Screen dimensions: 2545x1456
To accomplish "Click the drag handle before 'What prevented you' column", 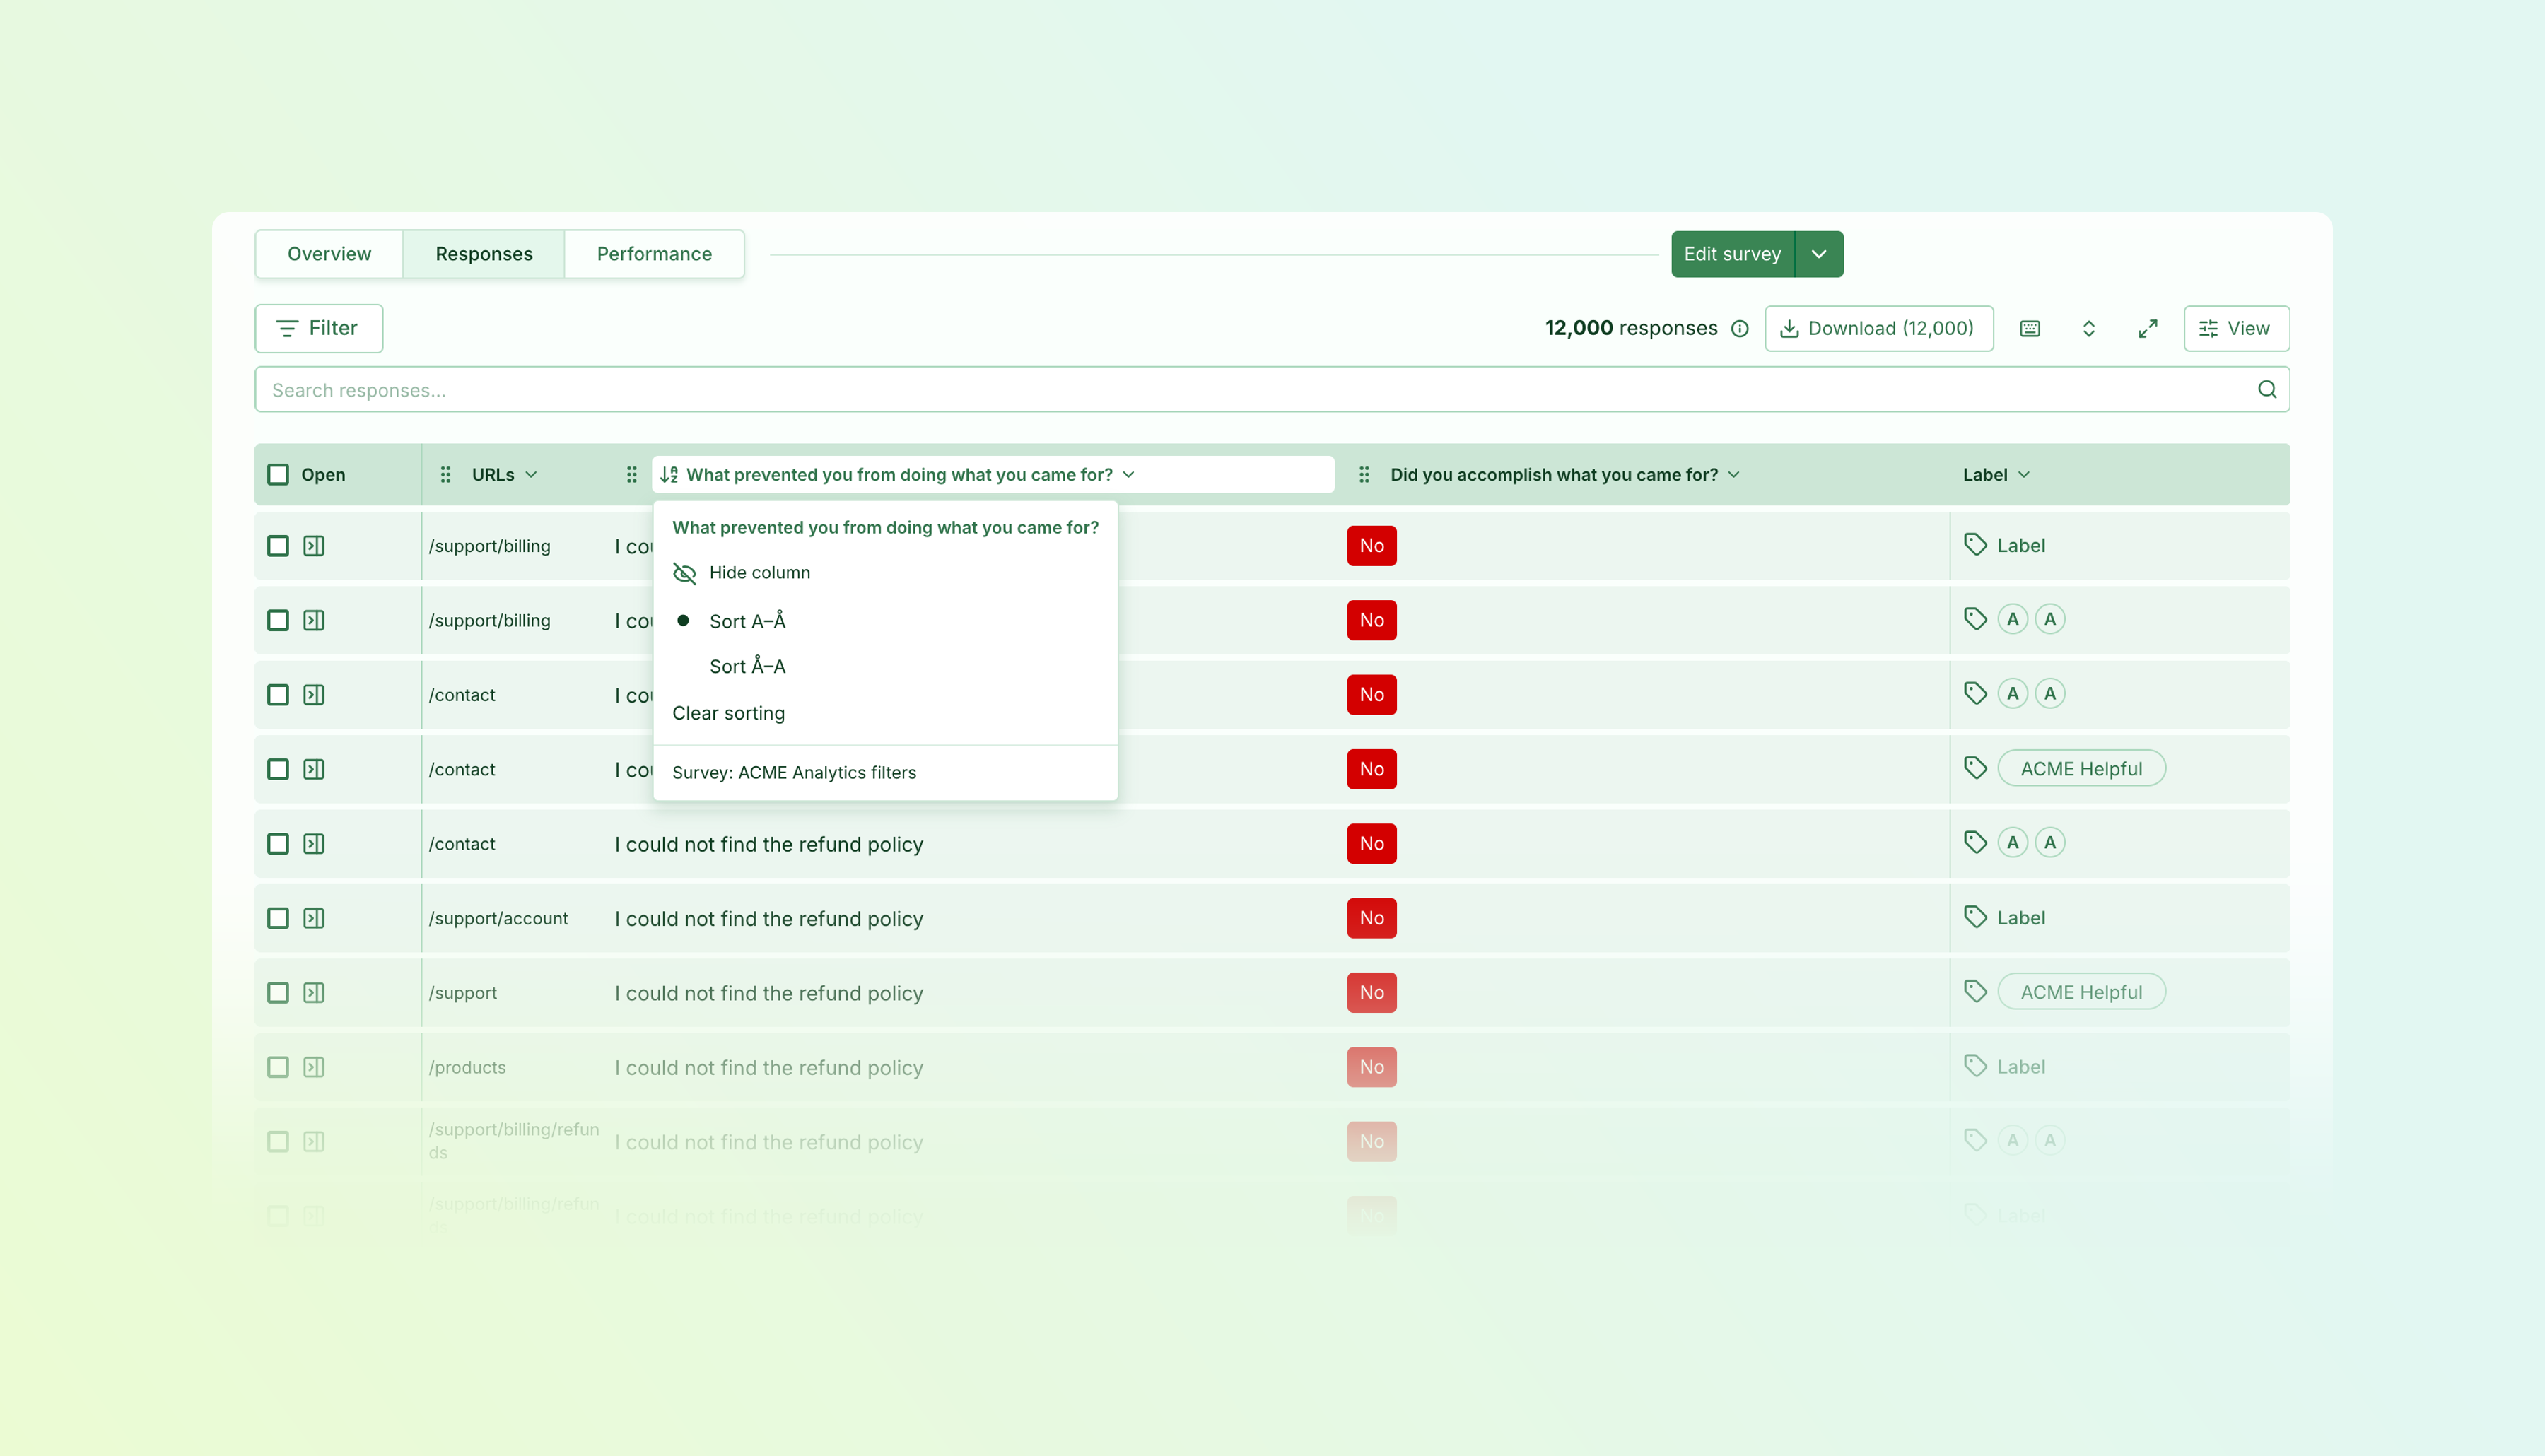I will pos(631,474).
